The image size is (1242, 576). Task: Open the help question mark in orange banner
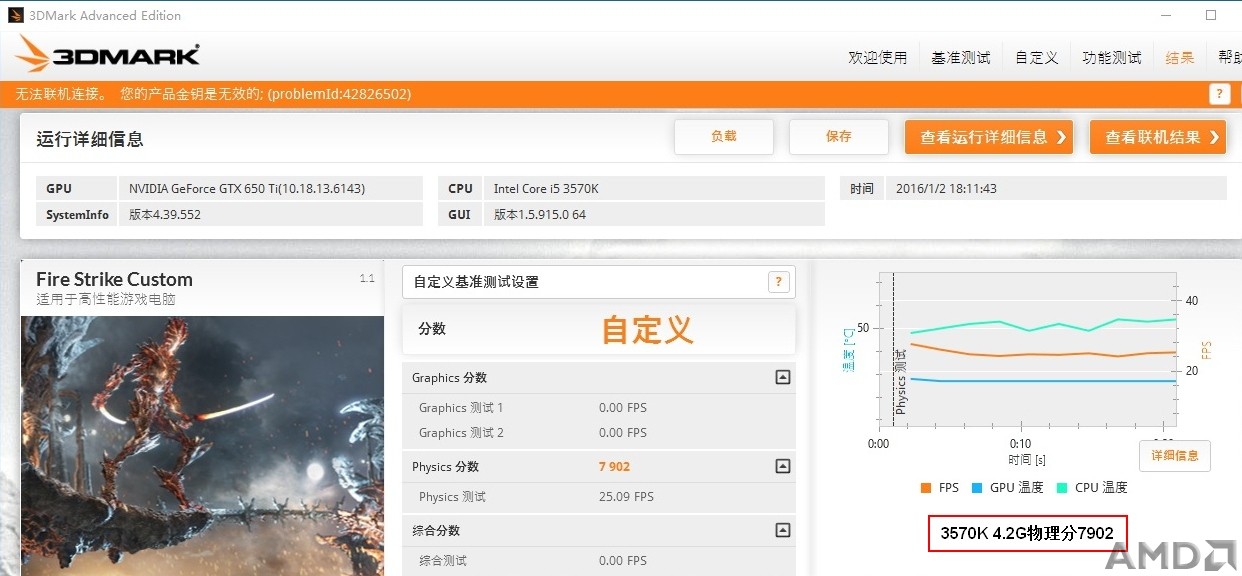click(1219, 94)
